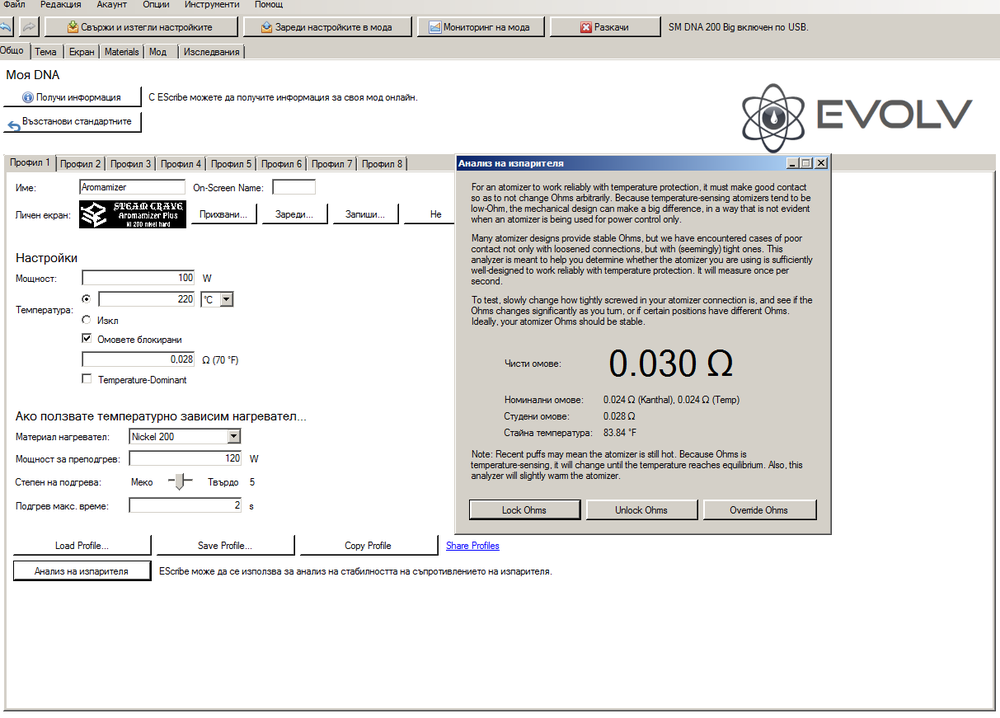This screenshot has height=718, width=1000.
Task: Select the temperature value radio button
Action: tap(87, 298)
